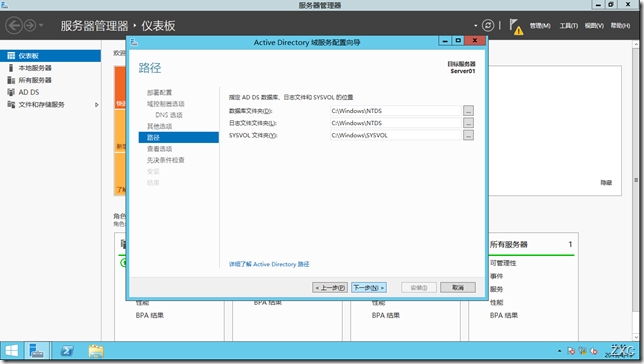This screenshot has height=364, width=644.
Task: Launch PowerShell from the taskbar
Action: [x=67, y=351]
